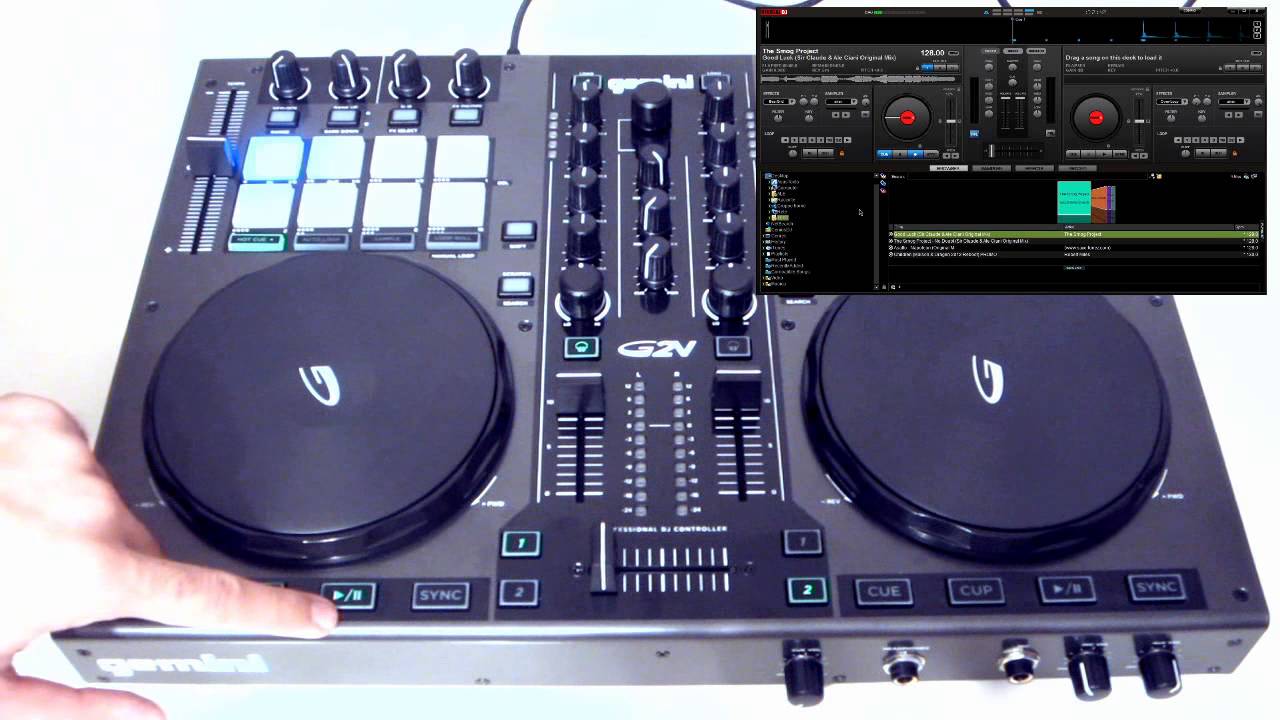Switch to the SAMPLER tab
Screen dimensions: 1280x720
992,168
